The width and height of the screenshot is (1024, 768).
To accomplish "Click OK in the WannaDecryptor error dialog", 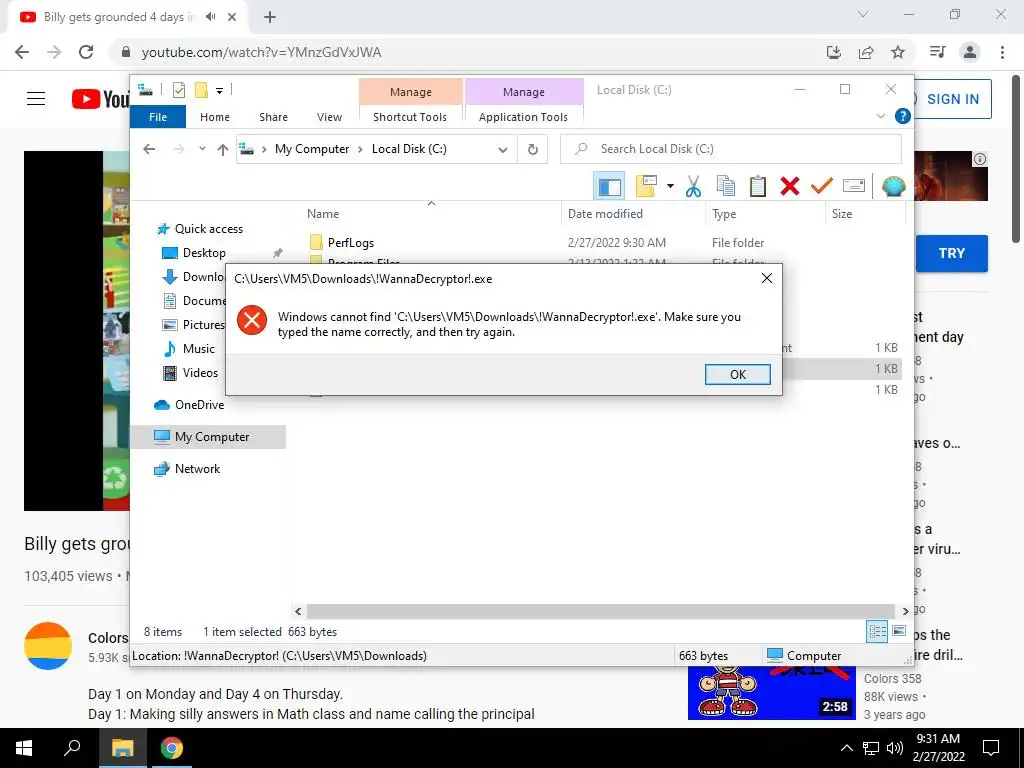I will [x=737, y=374].
